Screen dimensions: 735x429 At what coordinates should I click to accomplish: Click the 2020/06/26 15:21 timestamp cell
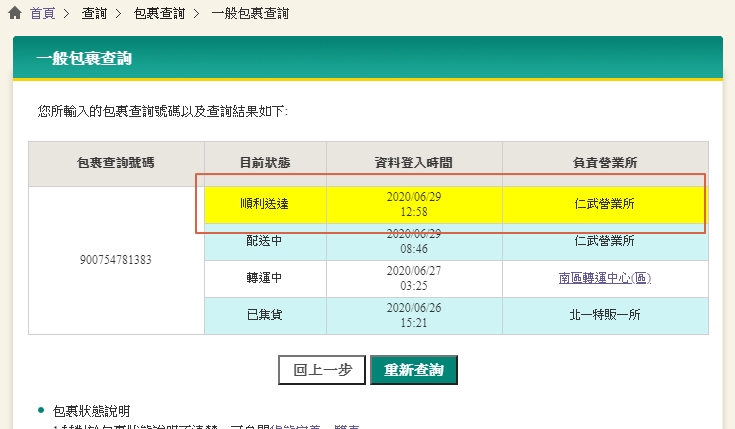tap(413, 315)
